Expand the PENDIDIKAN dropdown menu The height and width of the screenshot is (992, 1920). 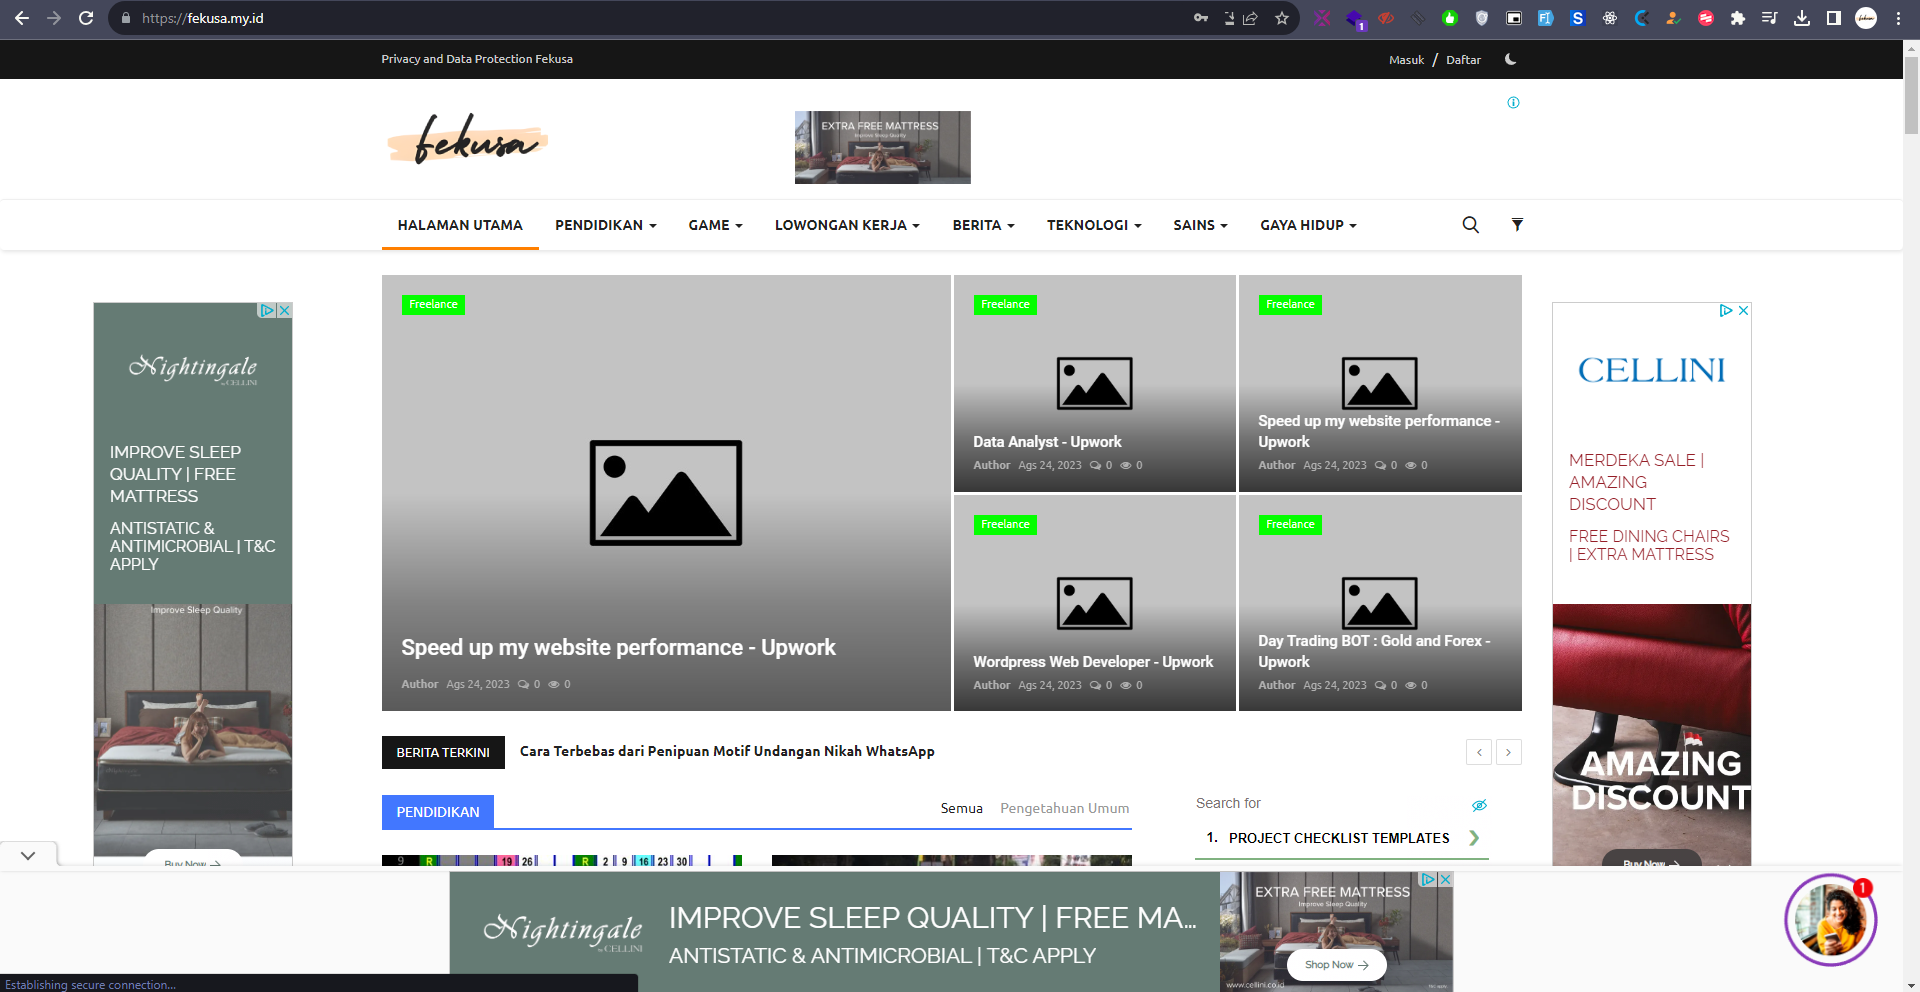[605, 226]
